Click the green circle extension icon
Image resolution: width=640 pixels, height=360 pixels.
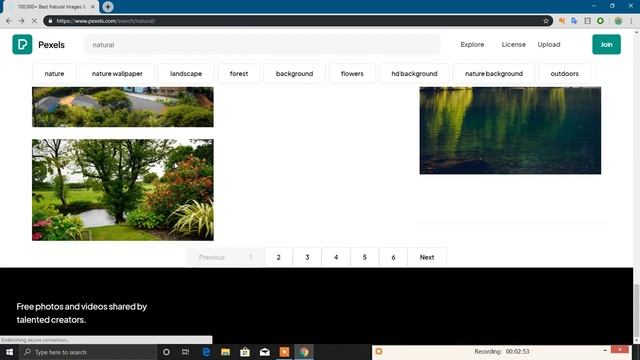point(600,21)
